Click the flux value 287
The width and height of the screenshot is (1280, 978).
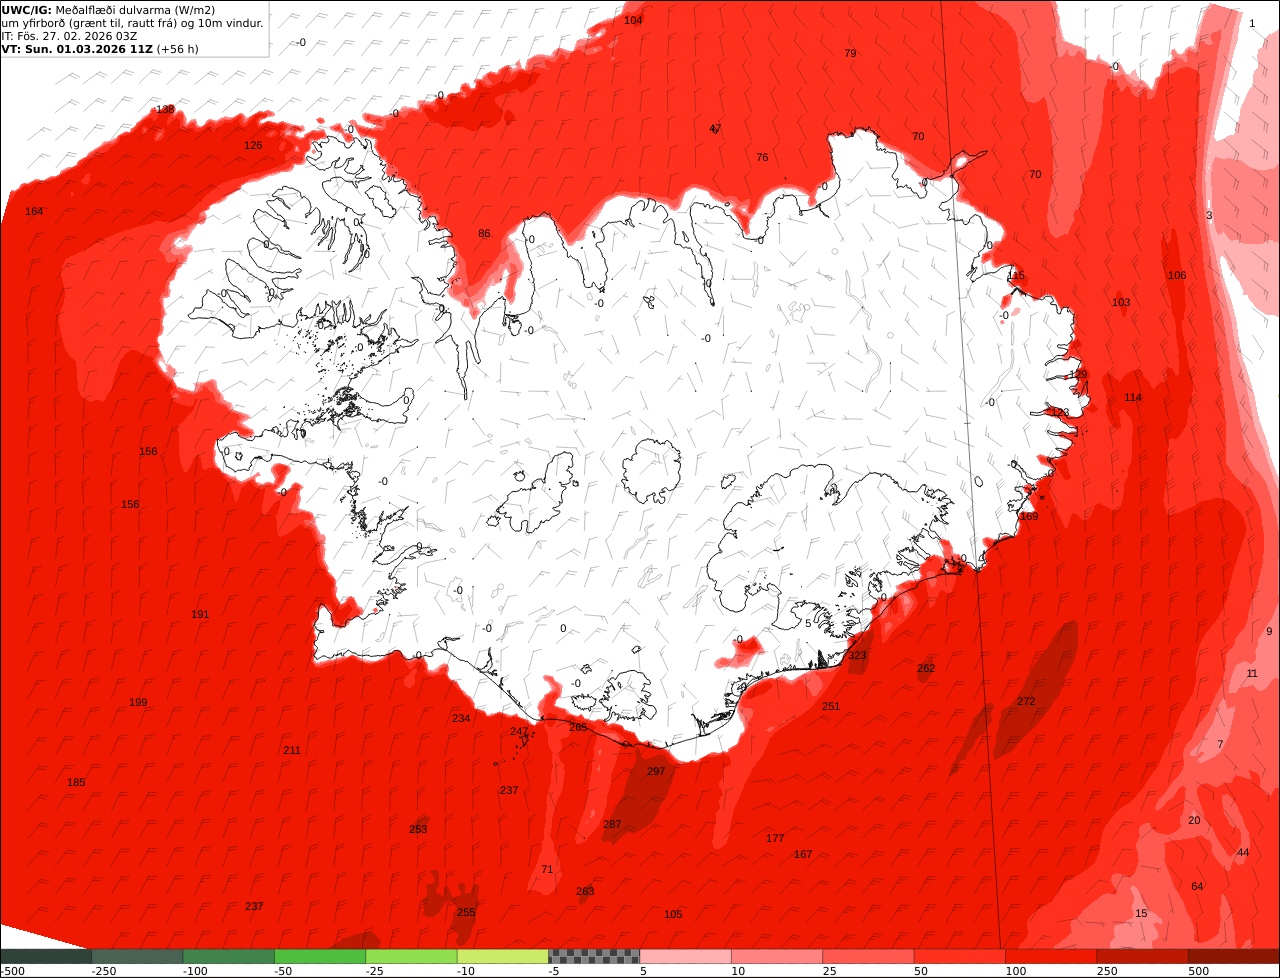point(612,824)
